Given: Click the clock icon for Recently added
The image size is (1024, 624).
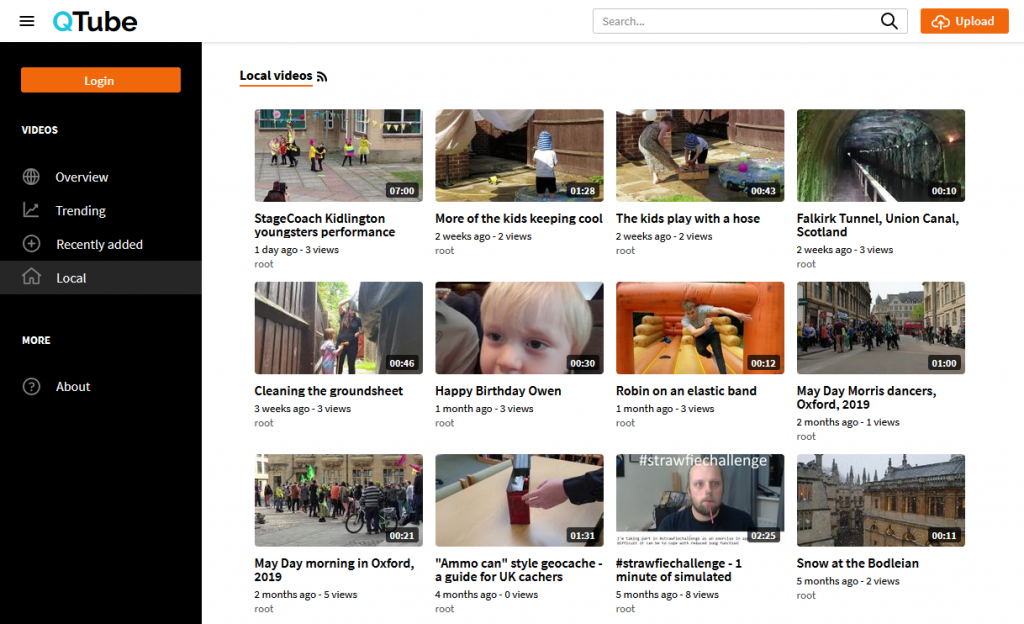Looking at the screenshot, I should [x=30, y=244].
